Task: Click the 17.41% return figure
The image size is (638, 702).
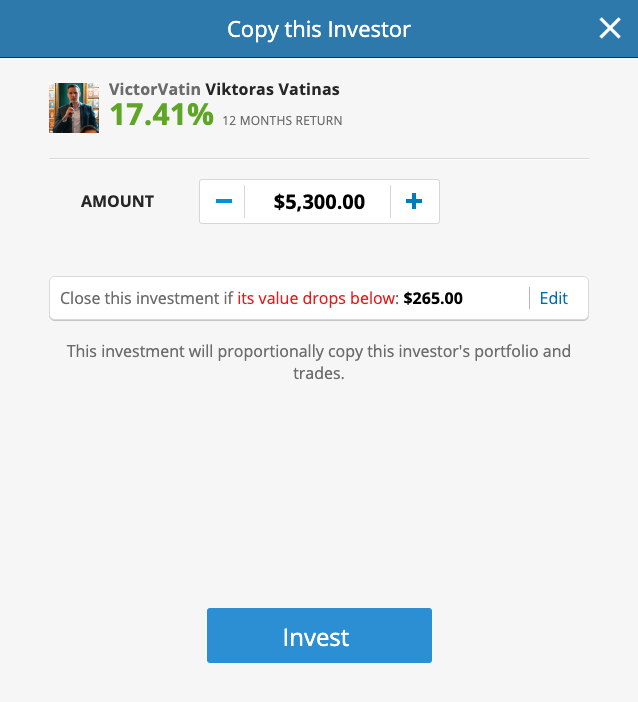Action: click(x=161, y=115)
